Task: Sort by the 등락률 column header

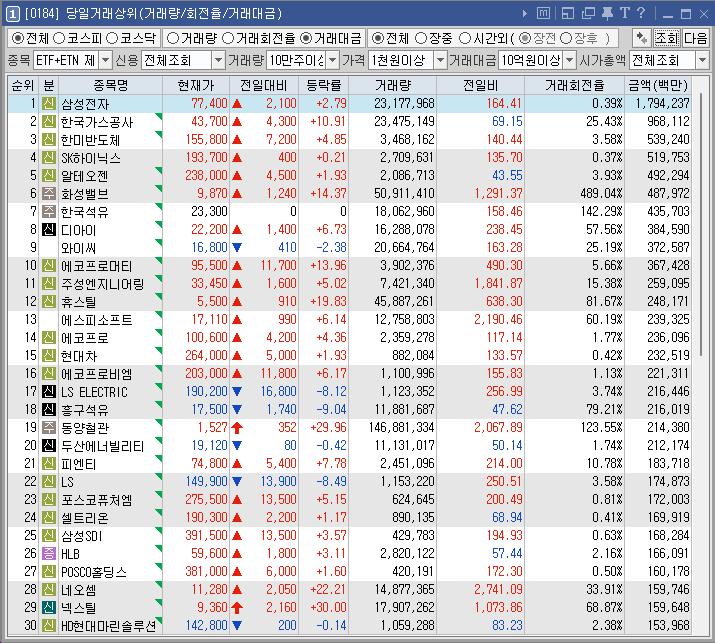Action: tap(323, 85)
